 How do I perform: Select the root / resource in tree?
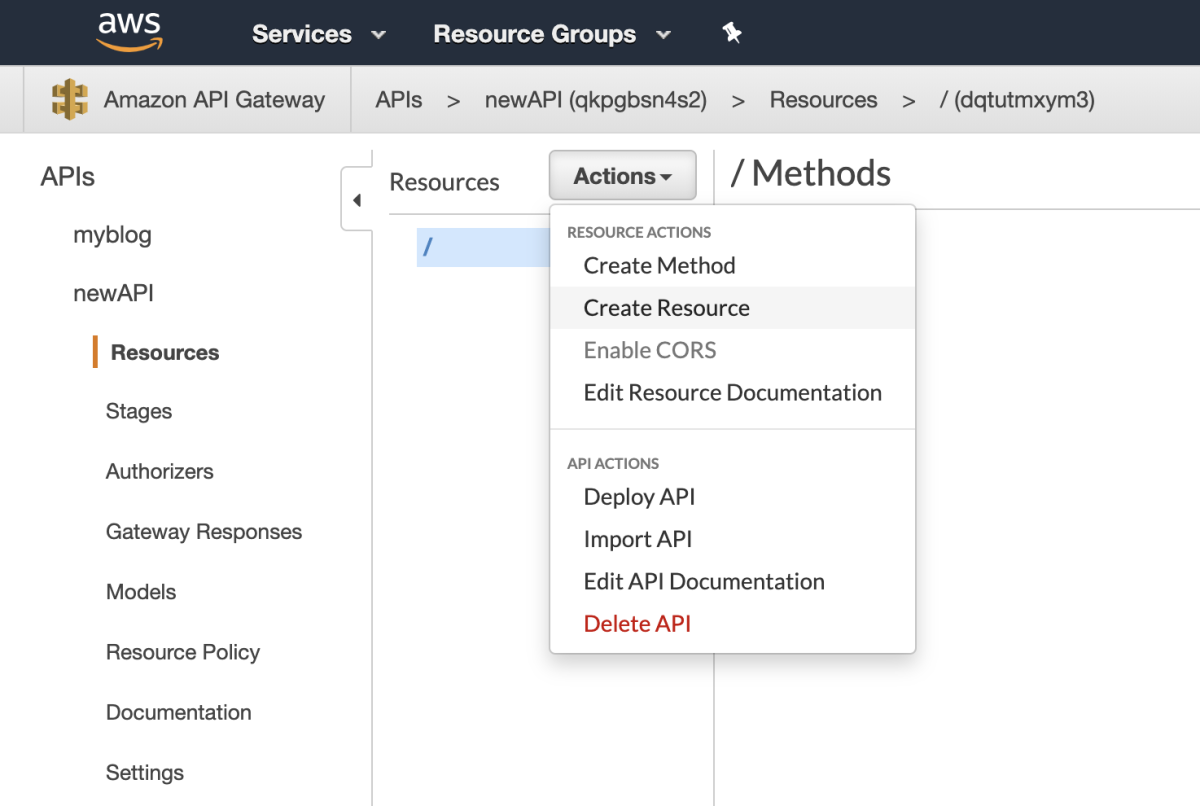[x=483, y=247]
